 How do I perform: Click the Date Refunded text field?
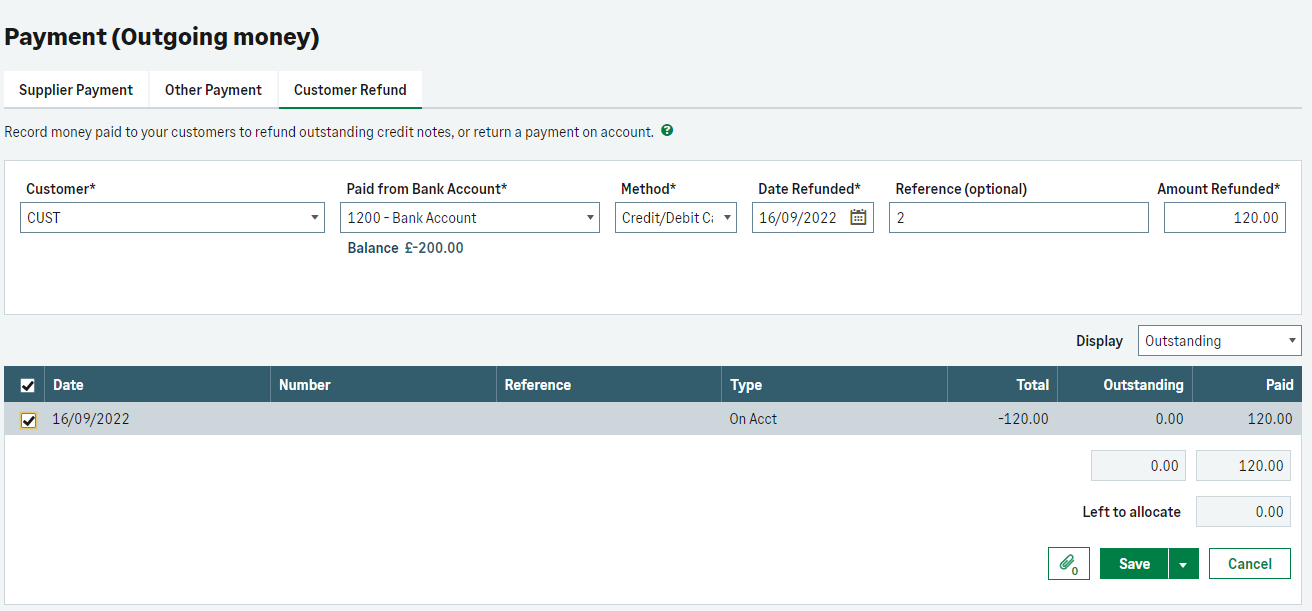(x=798, y=218)
